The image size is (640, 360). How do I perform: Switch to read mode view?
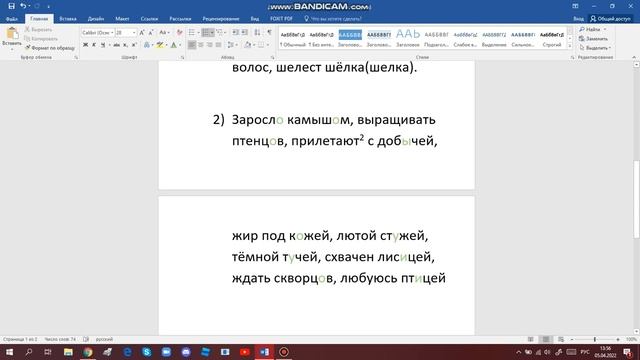[x=531, y=339]
